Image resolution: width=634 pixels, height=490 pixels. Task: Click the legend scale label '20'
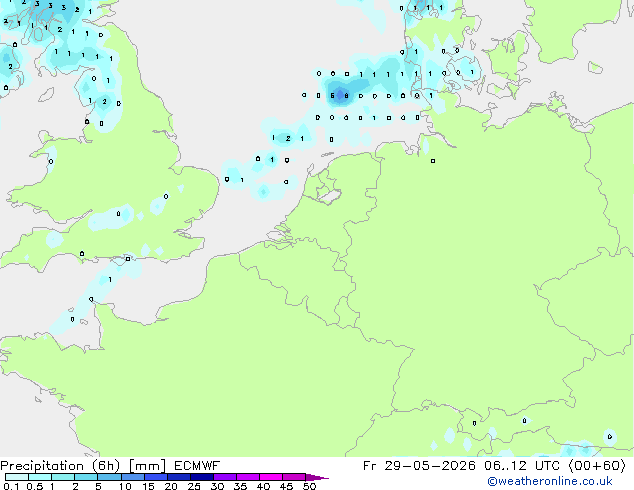pos(171,486)
